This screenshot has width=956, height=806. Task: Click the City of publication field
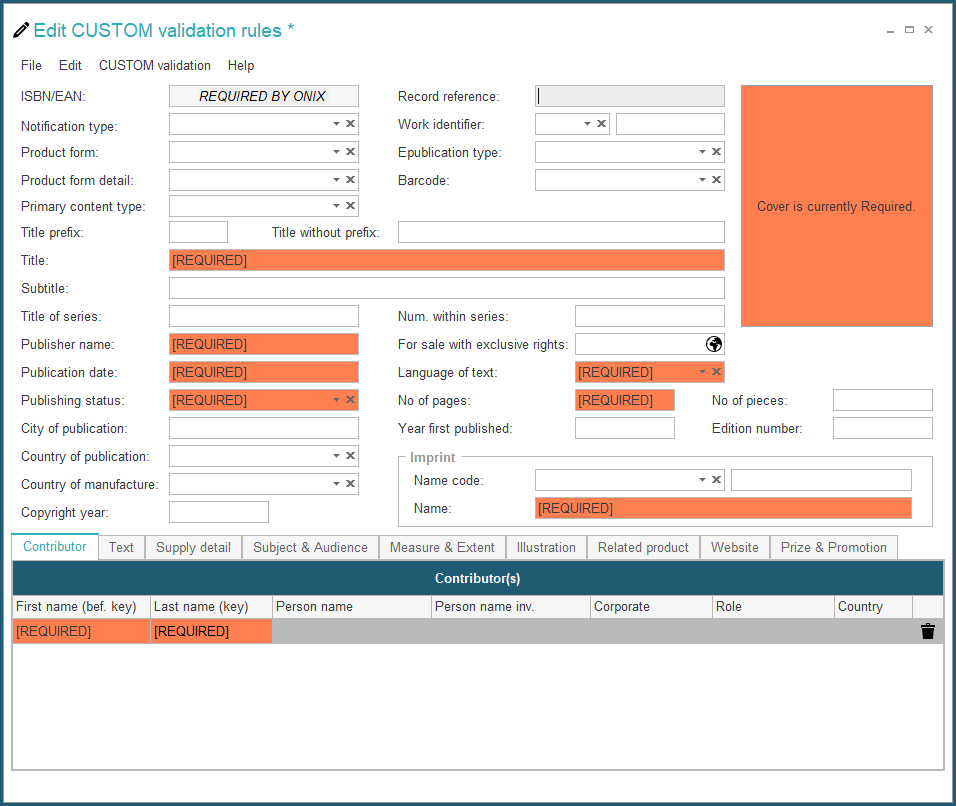(x=264, y=429)
